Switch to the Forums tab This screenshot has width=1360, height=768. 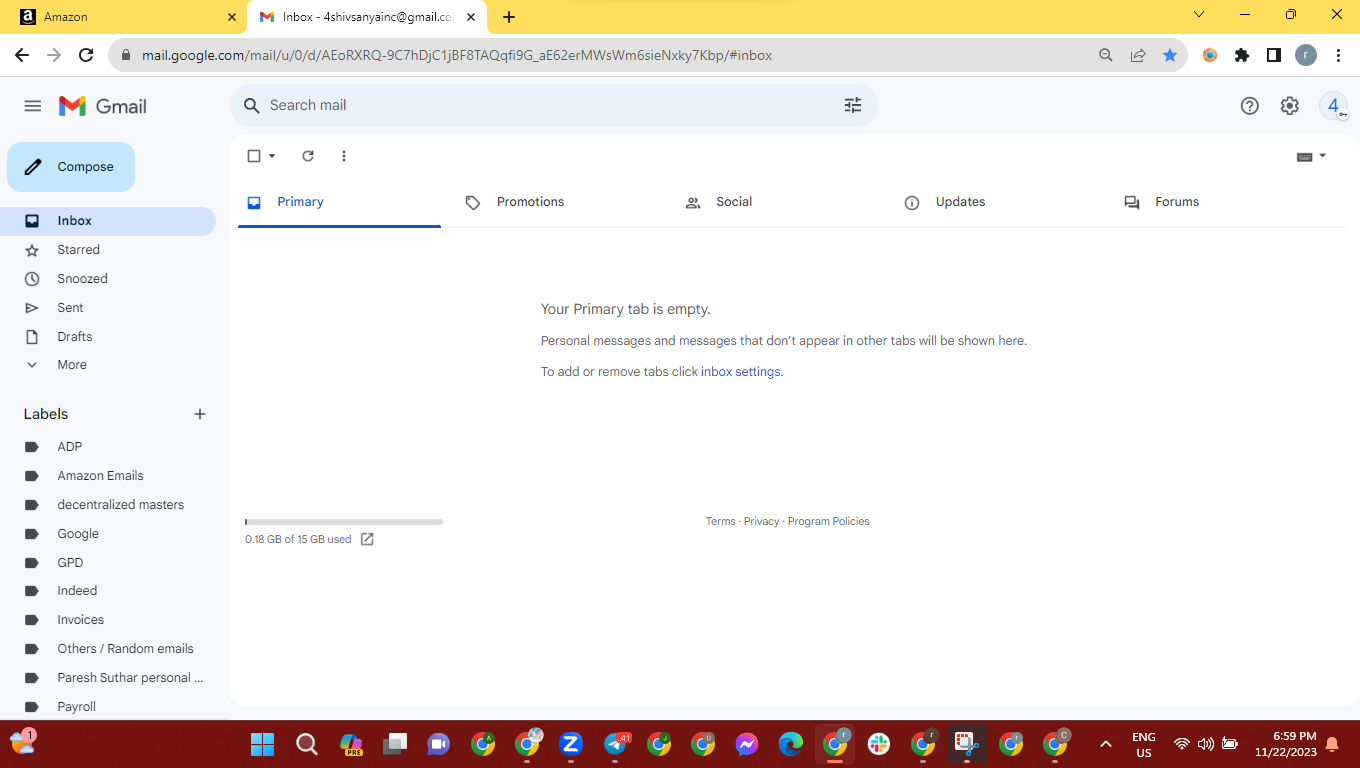(1217, 202)
